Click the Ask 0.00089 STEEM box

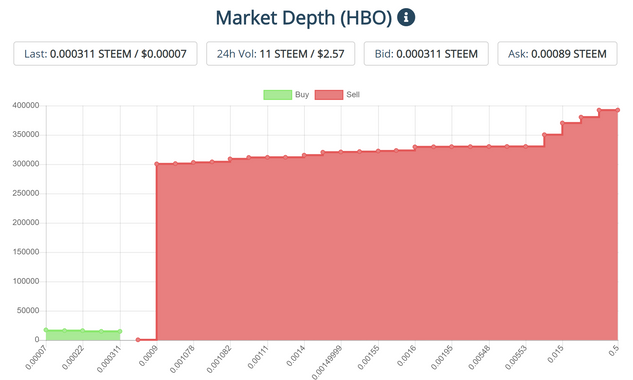pyautogui.click(x=557, y=53)
